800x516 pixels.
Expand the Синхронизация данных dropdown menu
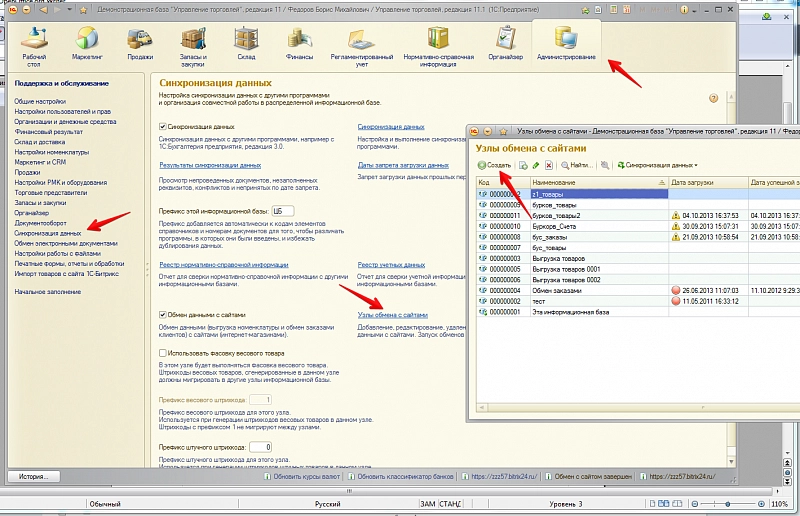tap(658, 165)
